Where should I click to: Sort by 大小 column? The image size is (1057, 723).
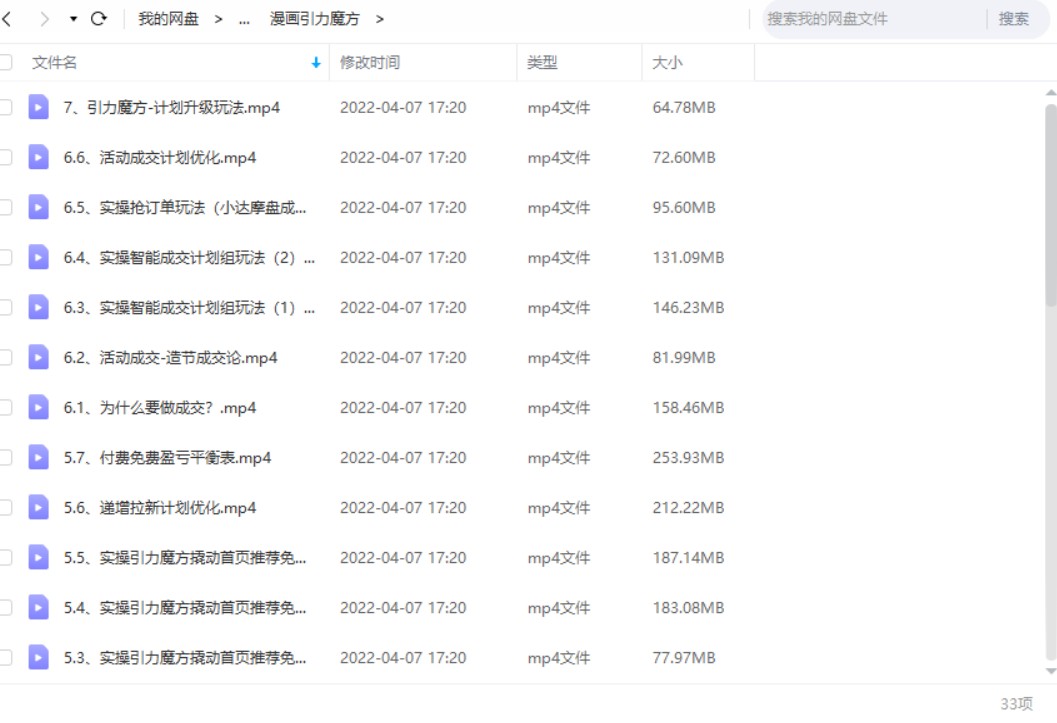(667, 63)
